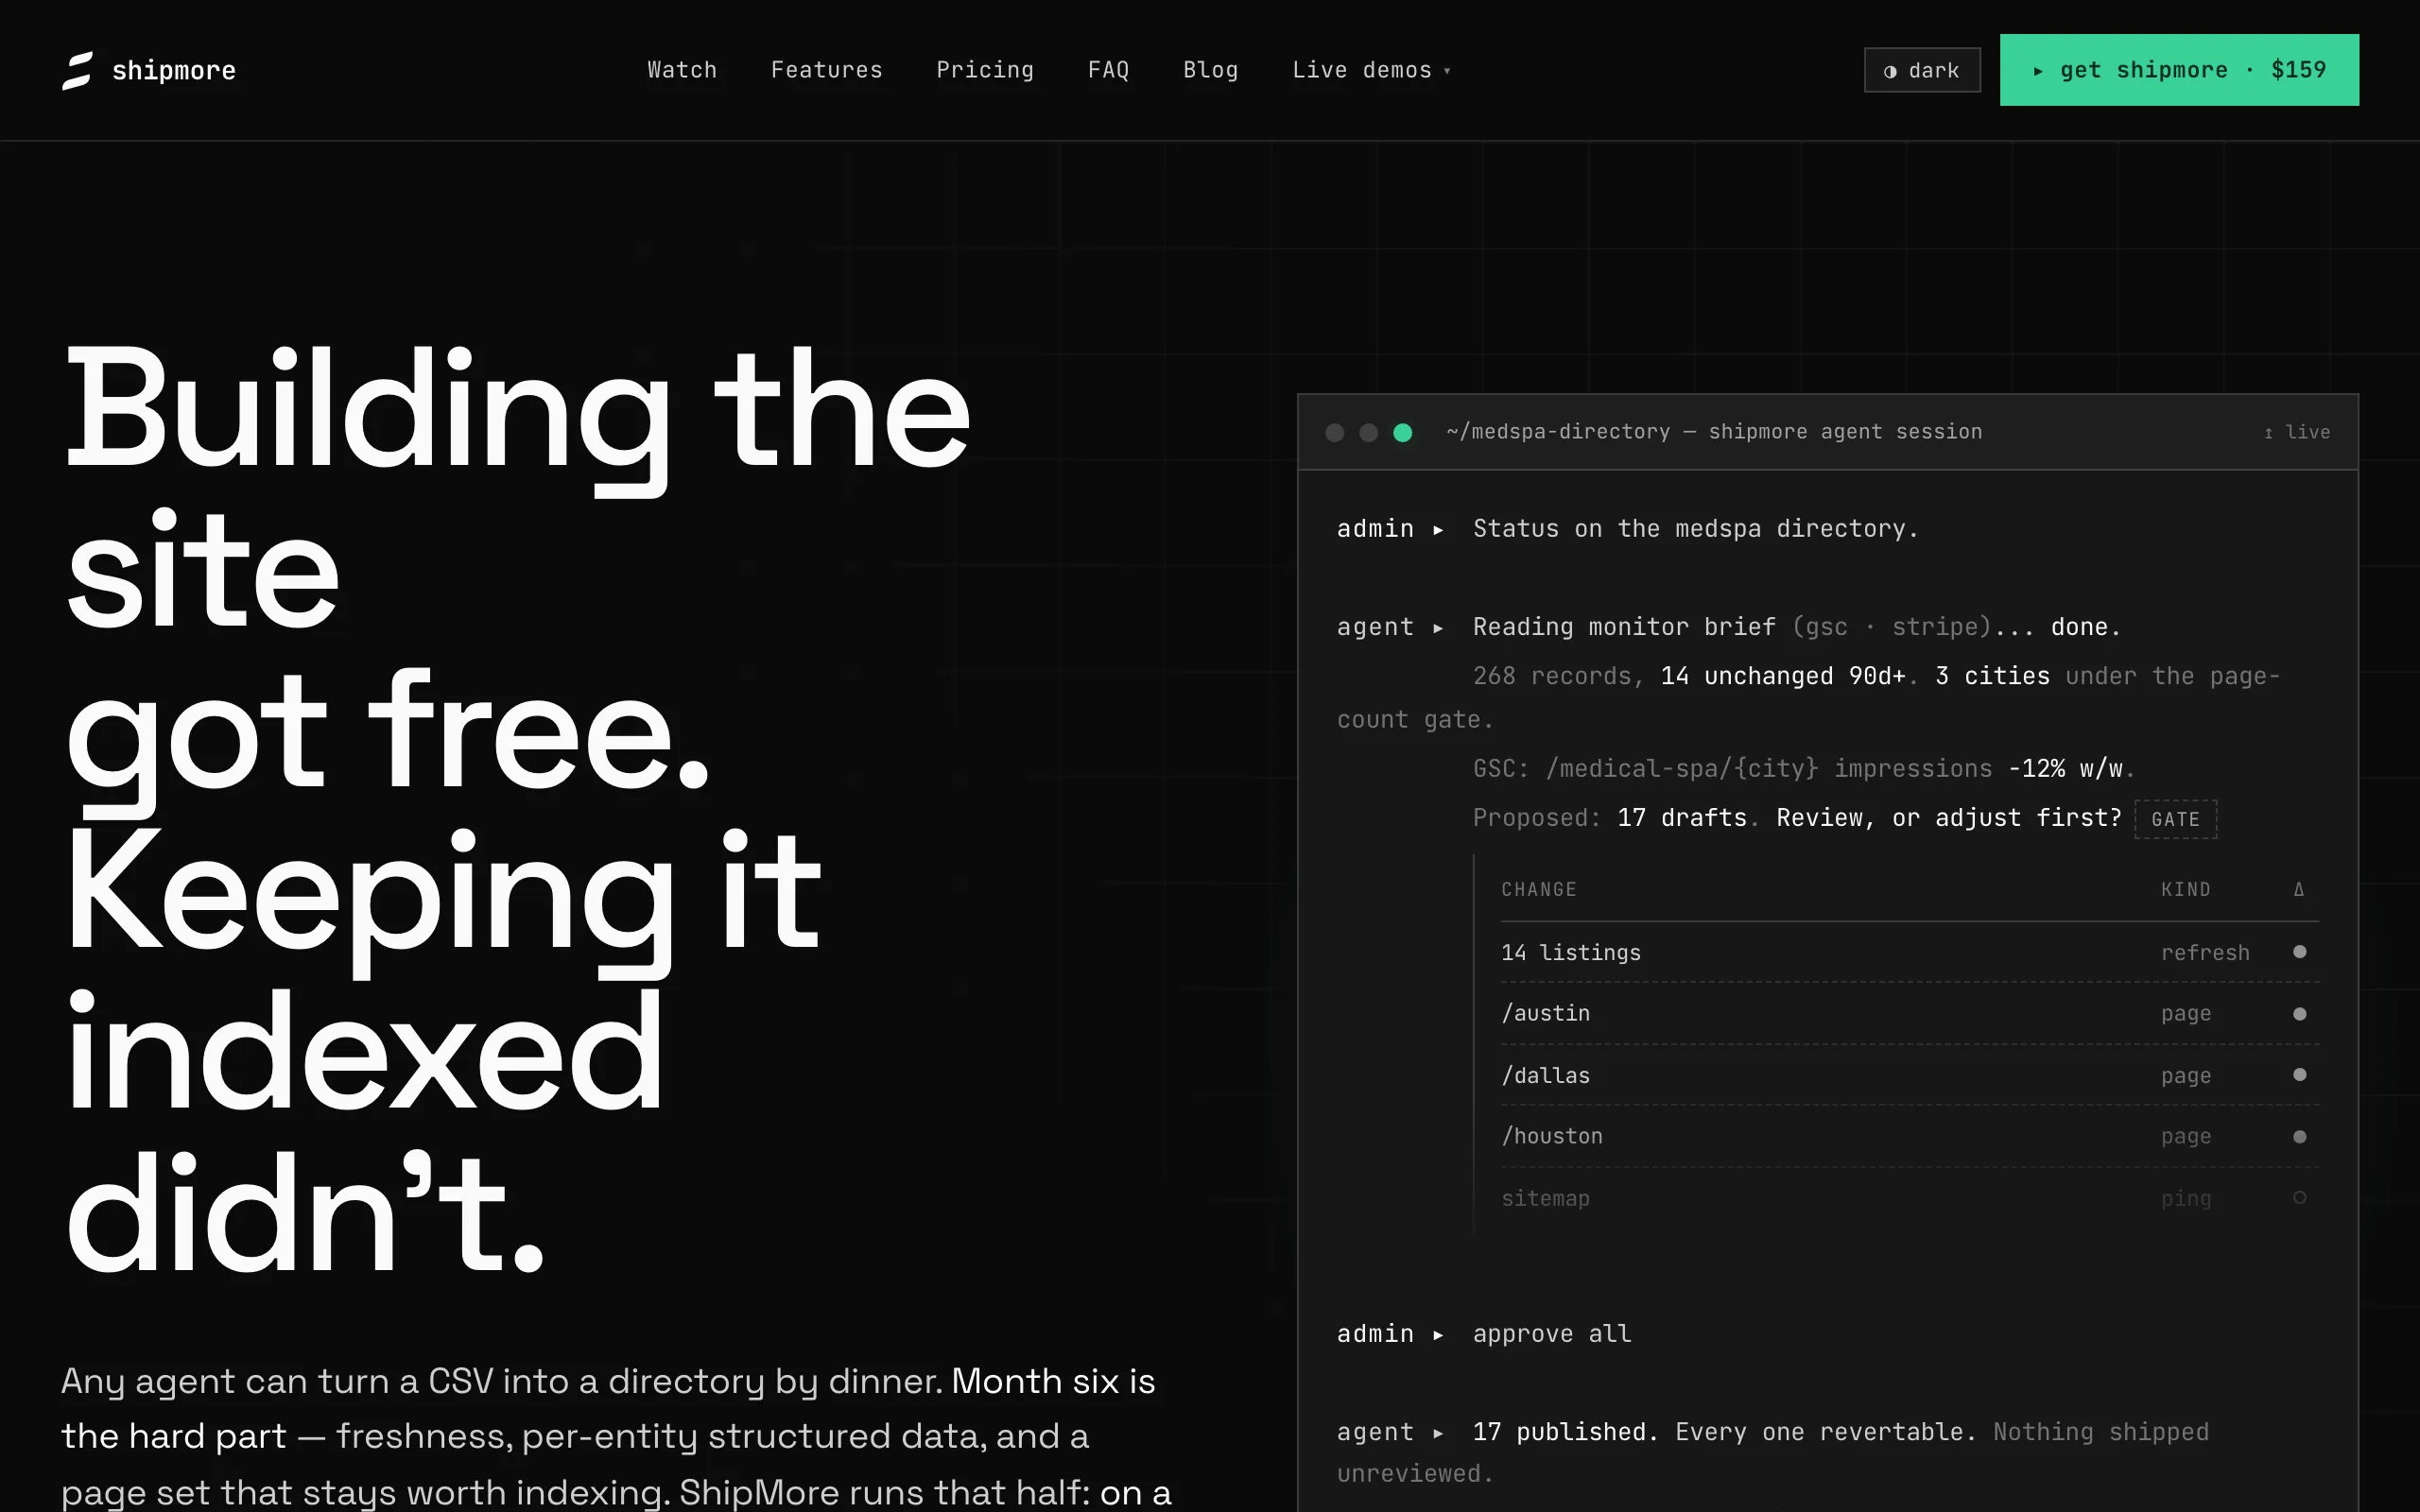
Task: Expand the Live demos dropdown
Action: [1371, 70]
